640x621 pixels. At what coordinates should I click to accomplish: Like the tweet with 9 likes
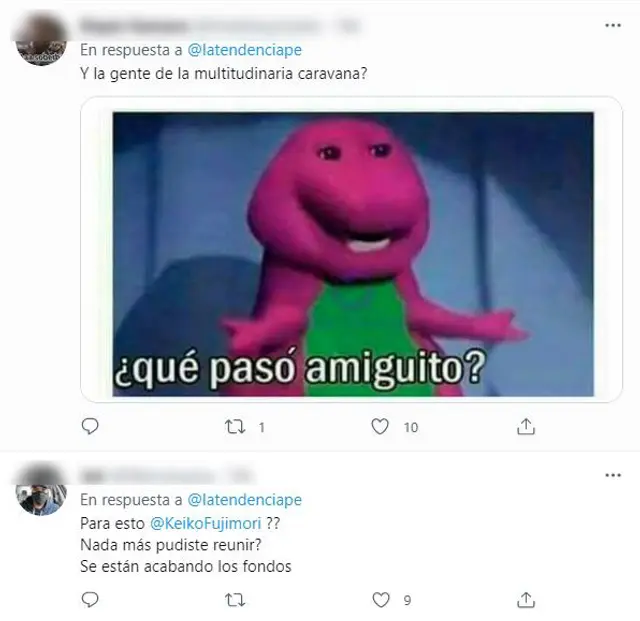381,600
